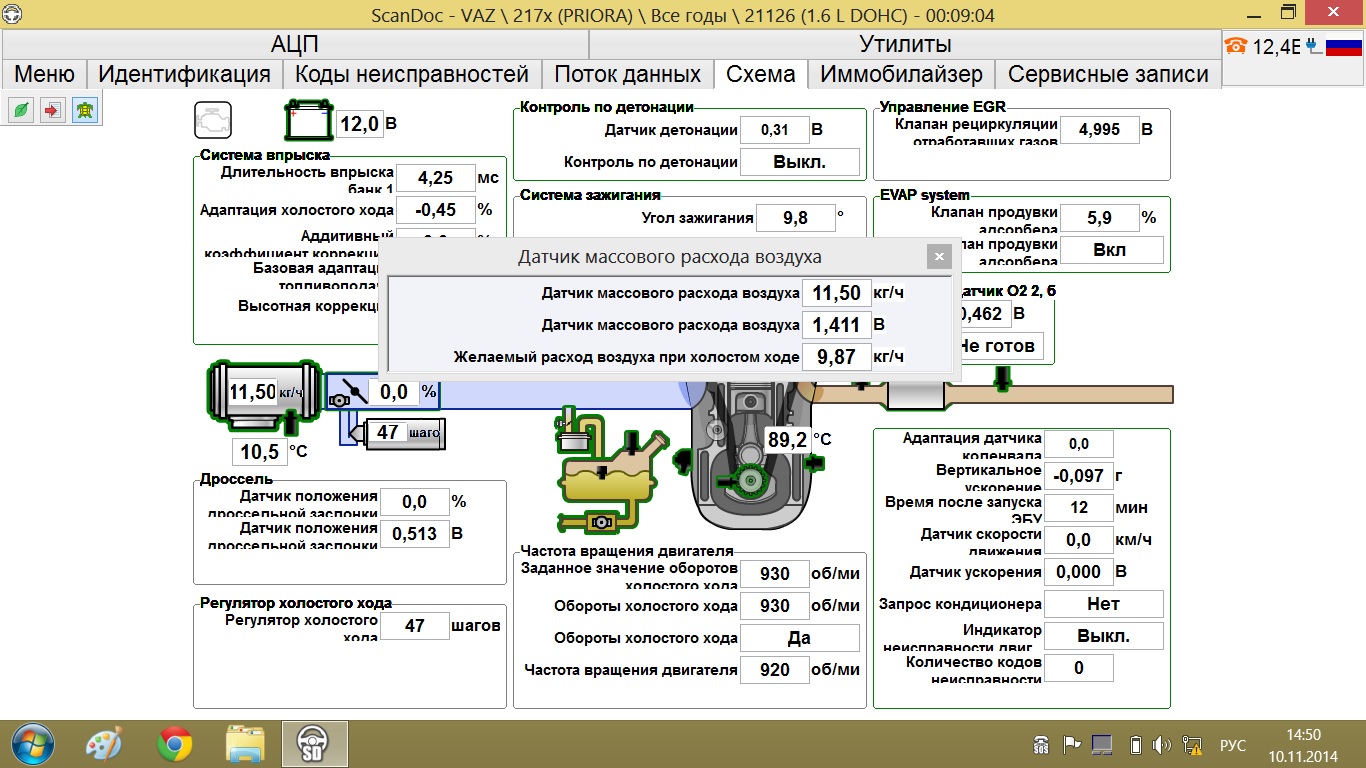The image size is (1366, 768).
Task: Click AC request field Нет
Action: pyautogui.click(x=1104, y=604)
